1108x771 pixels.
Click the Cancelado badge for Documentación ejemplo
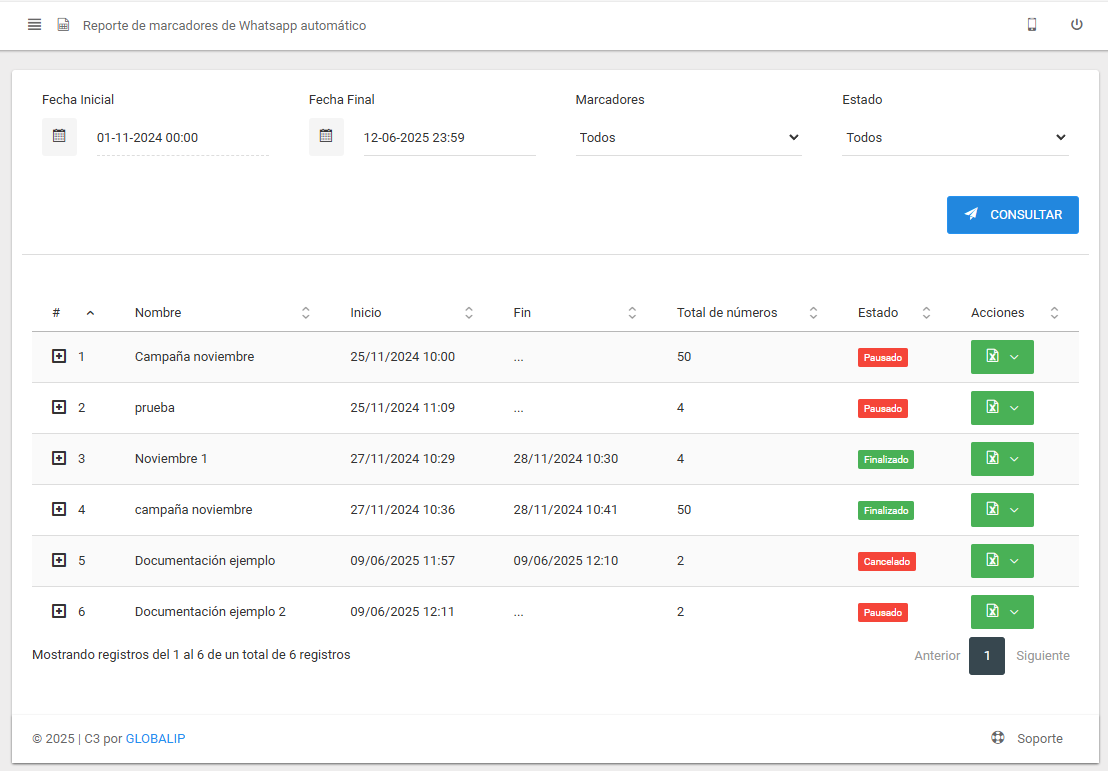pyautogui.click(x=887, y=561)
